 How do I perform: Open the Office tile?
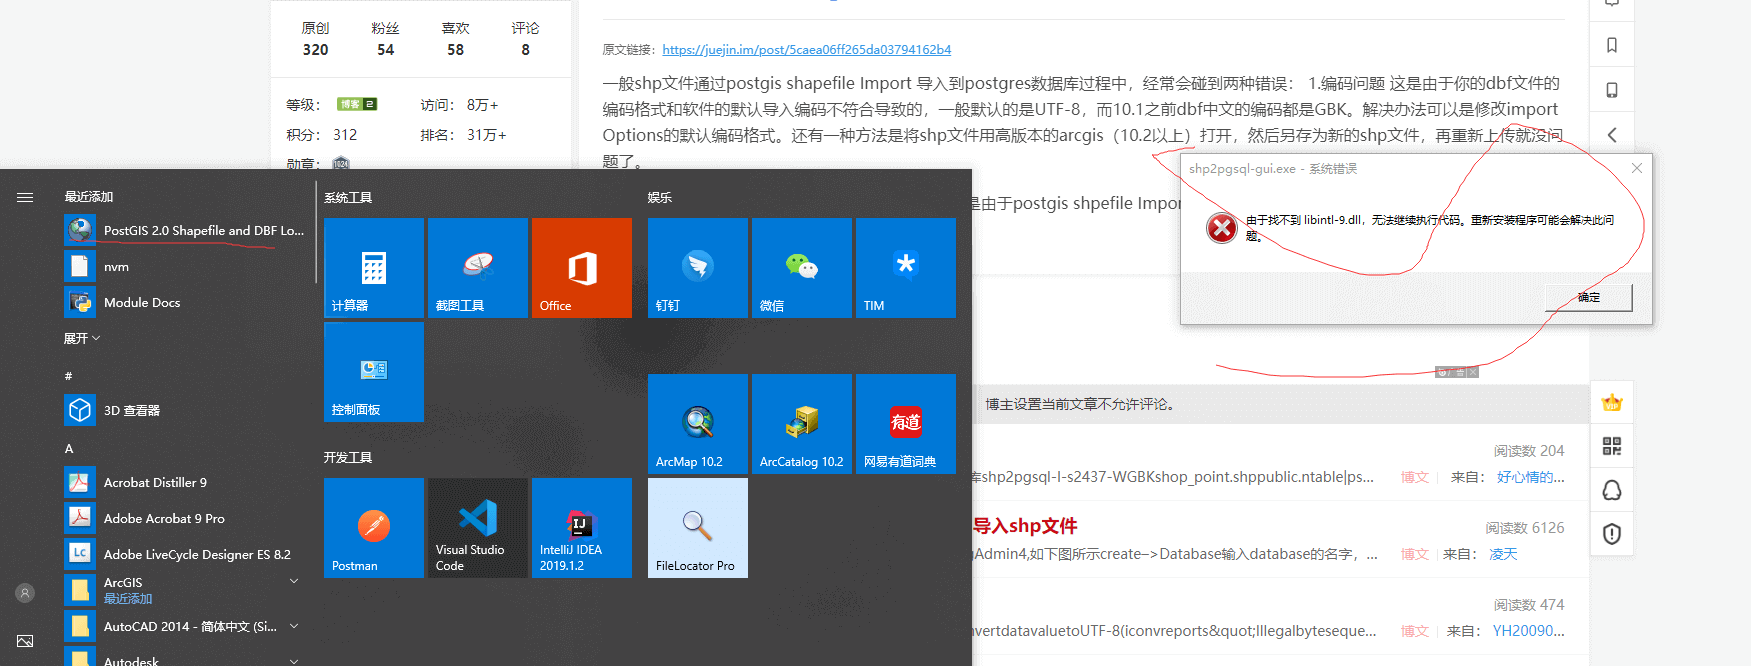point(581,268)
